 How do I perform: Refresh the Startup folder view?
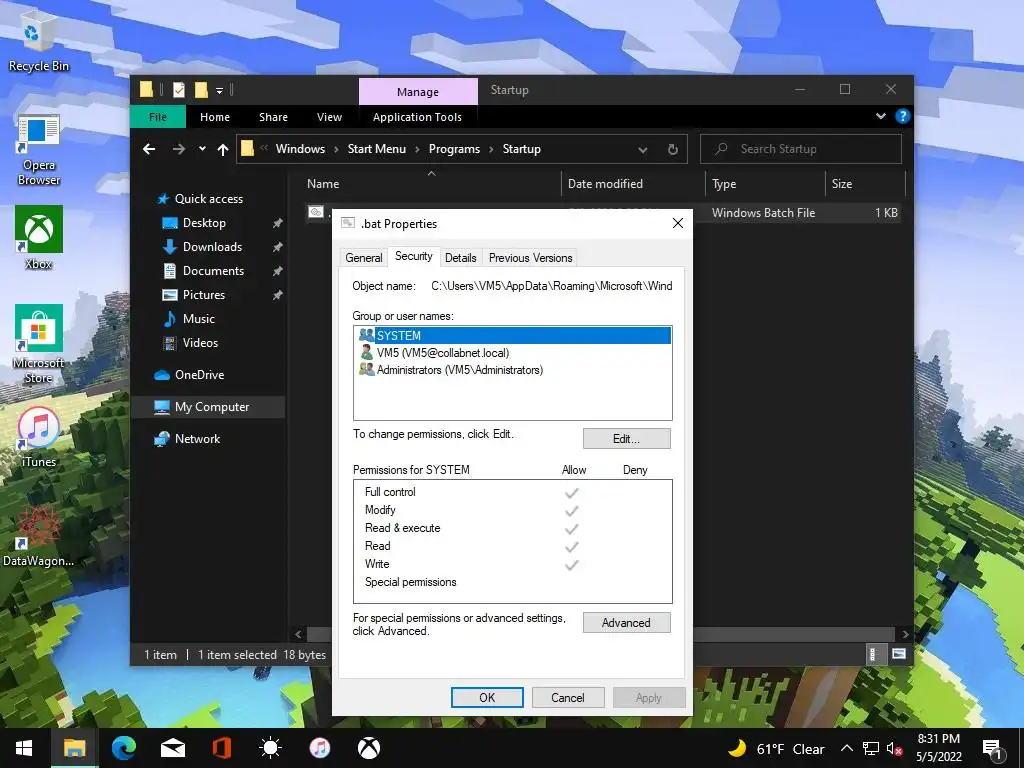coord(673,150)
